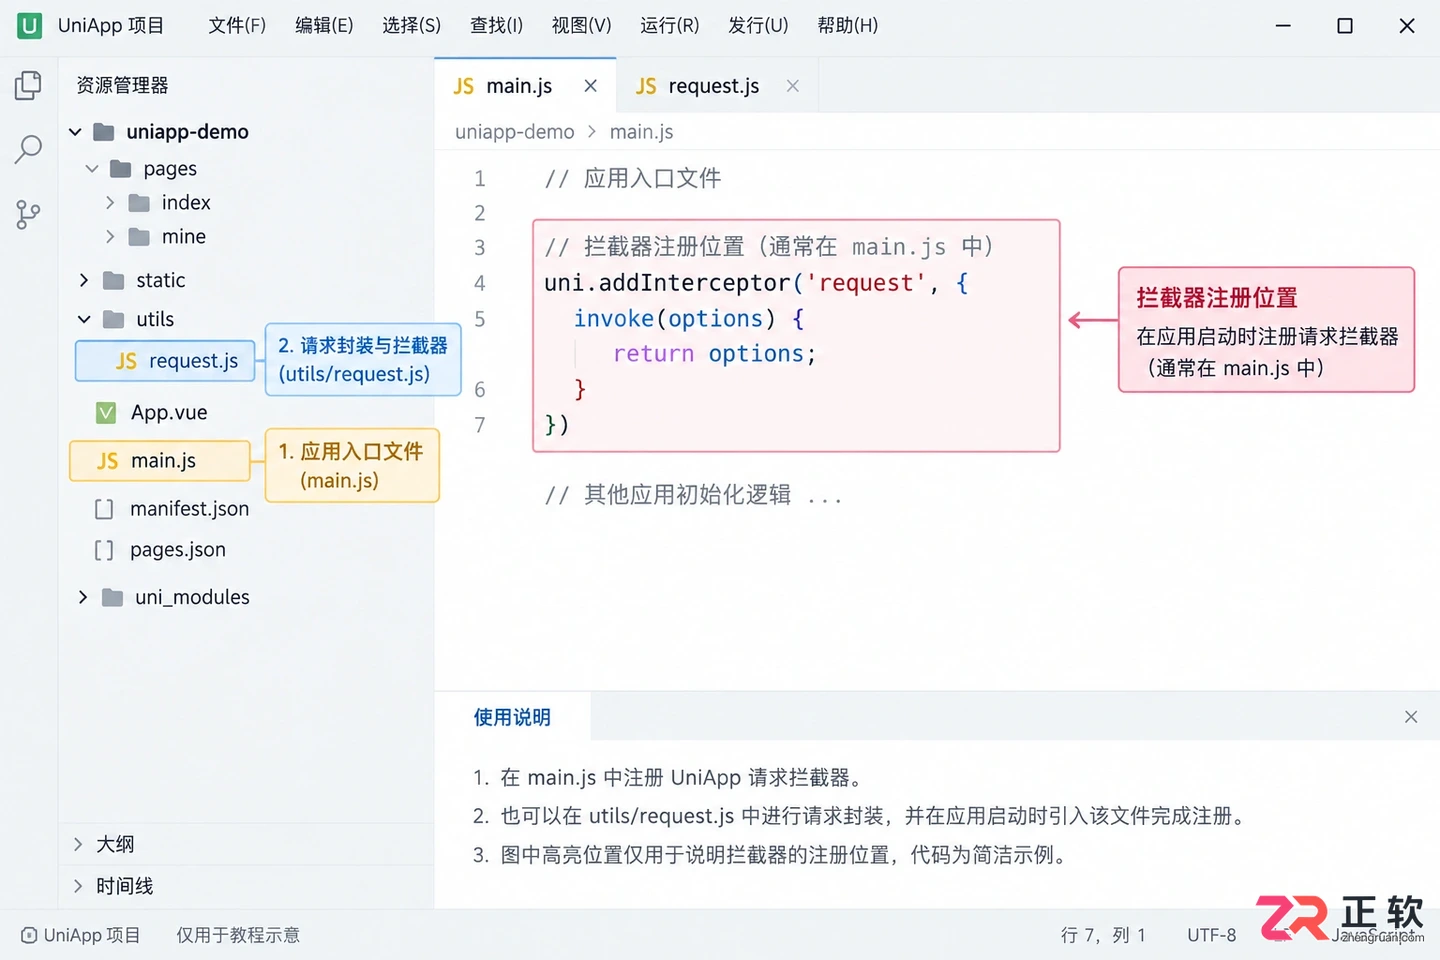The width and height of the screenshot is (1440, 960).
Task: Select the 使用说明 panel tab
Action: coord(512,717)
